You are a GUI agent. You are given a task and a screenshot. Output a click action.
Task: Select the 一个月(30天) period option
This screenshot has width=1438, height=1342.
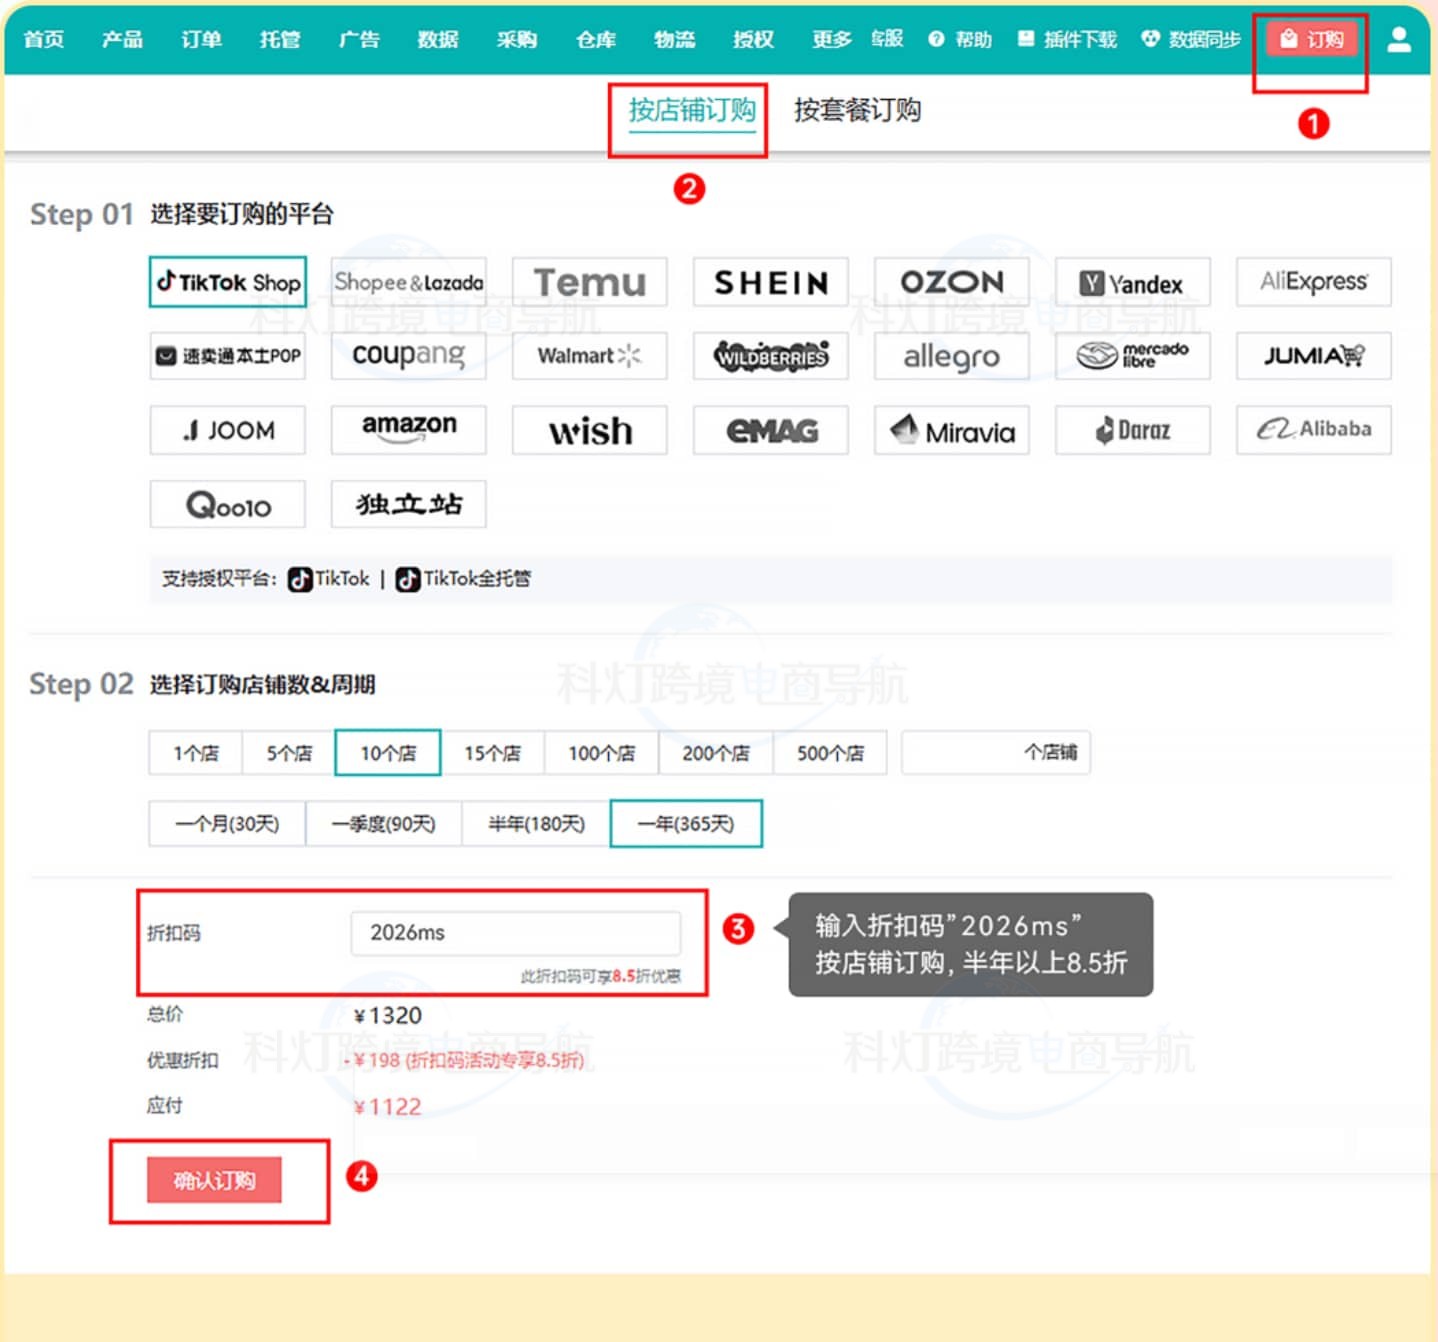pyautogui.click(x=227, y=824)
